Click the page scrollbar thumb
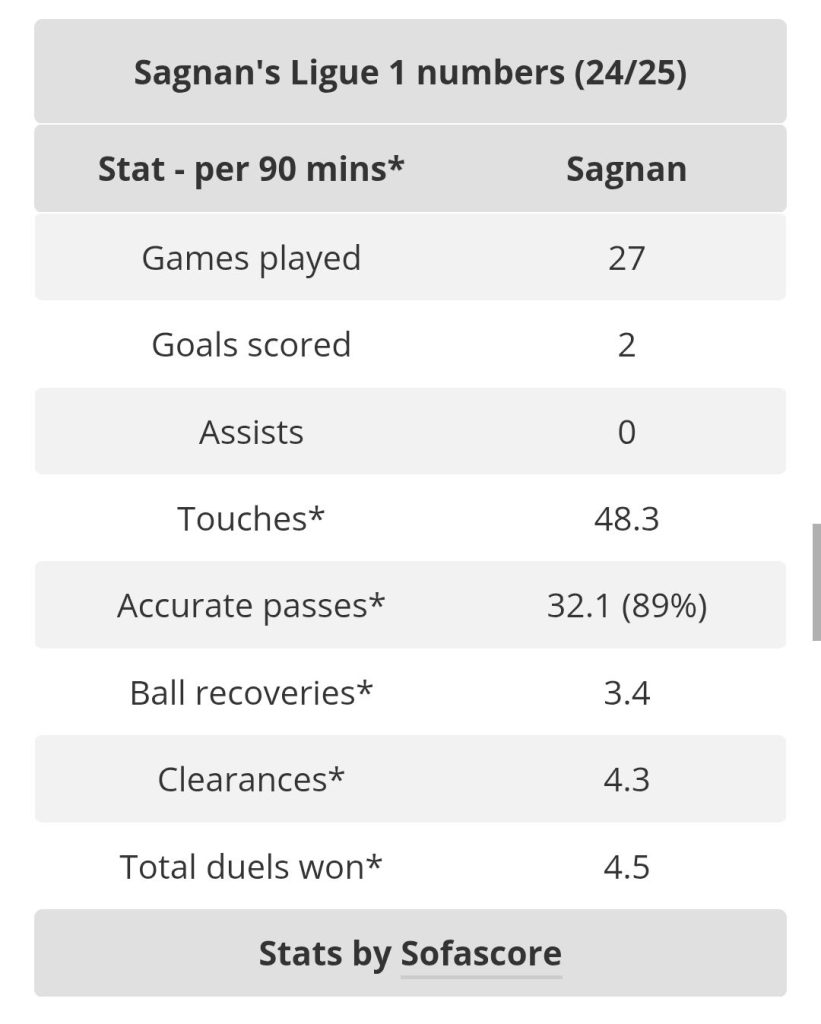The width and height of the screenshot is (821, 1024). (x=816, y=582)
